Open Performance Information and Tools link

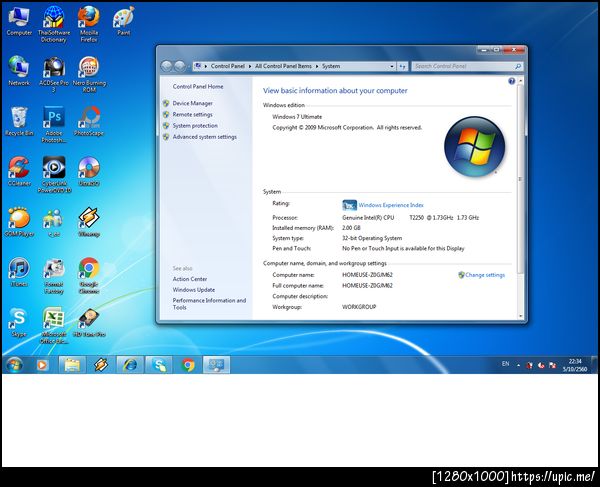tap(209, 304)
